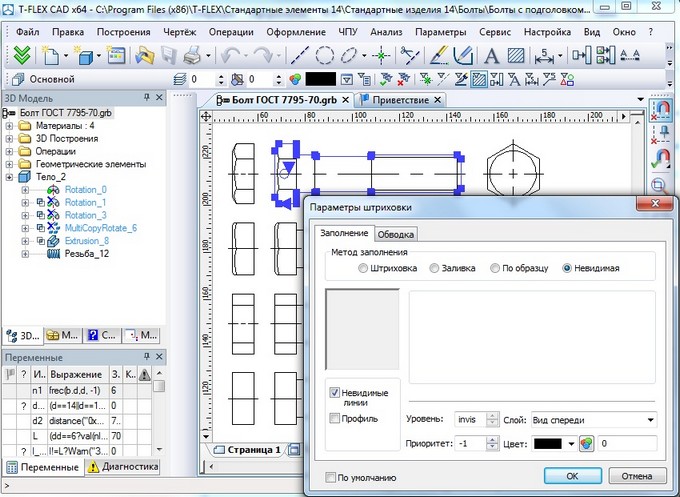Screen dimensions: 680x497
Task: Expand the Extrusion_8 node
Action: click(x=25, y=241)
